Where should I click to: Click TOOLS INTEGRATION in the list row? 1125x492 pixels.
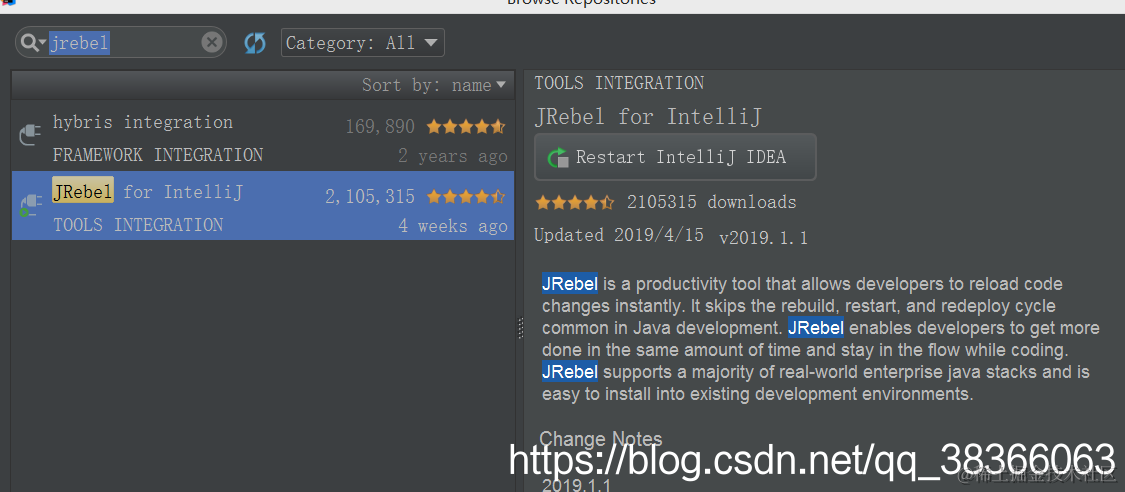click(x=138, y=224)
